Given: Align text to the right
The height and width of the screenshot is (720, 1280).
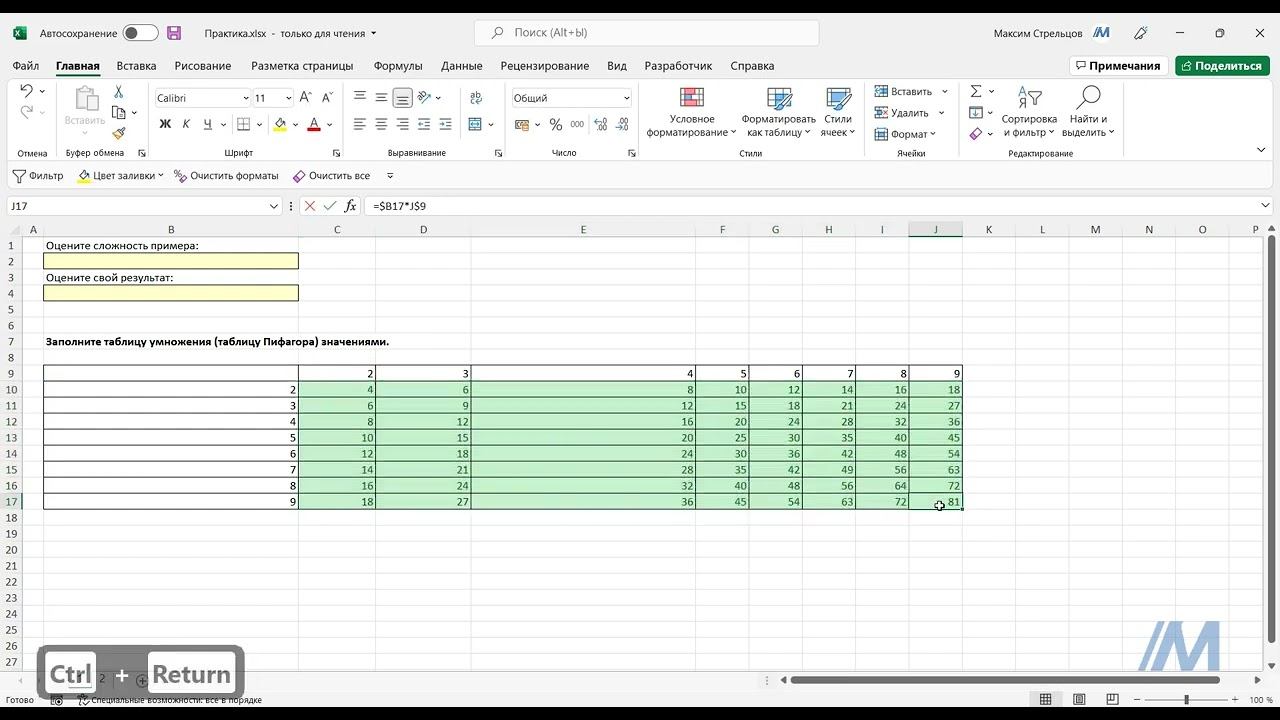Looking at the screenshot, I should coord(402,125).
